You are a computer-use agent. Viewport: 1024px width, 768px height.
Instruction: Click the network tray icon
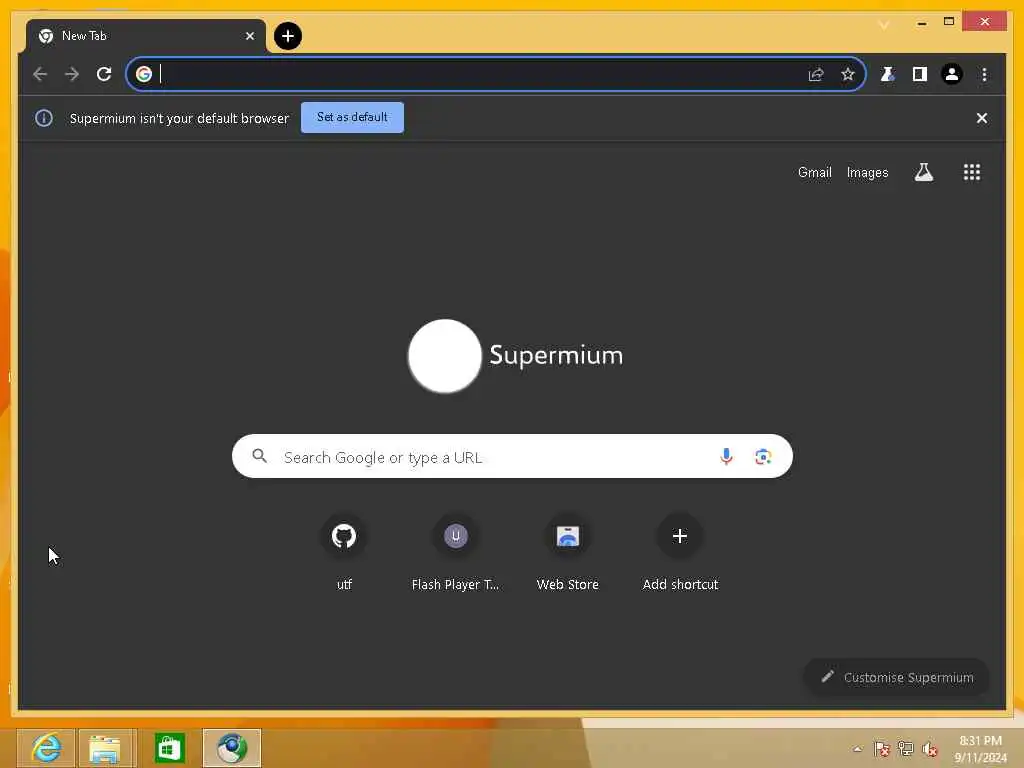click(x=906, y=749)
